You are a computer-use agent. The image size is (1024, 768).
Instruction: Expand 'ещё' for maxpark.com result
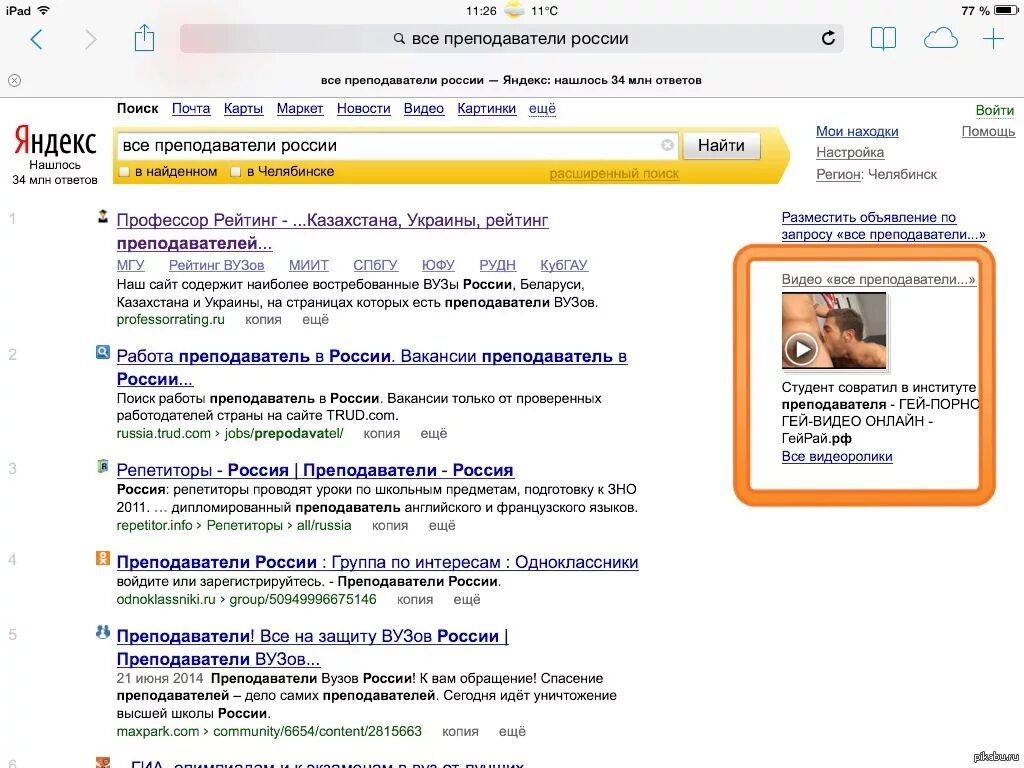click(512, 731)
